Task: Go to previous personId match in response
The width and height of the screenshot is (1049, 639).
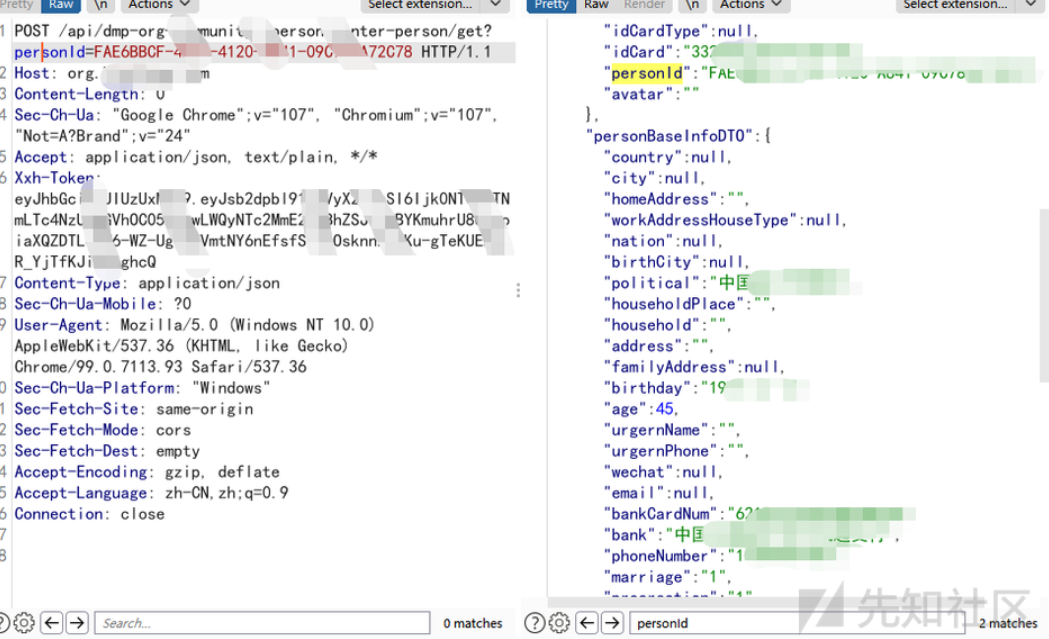Action: tap(587, 623)
